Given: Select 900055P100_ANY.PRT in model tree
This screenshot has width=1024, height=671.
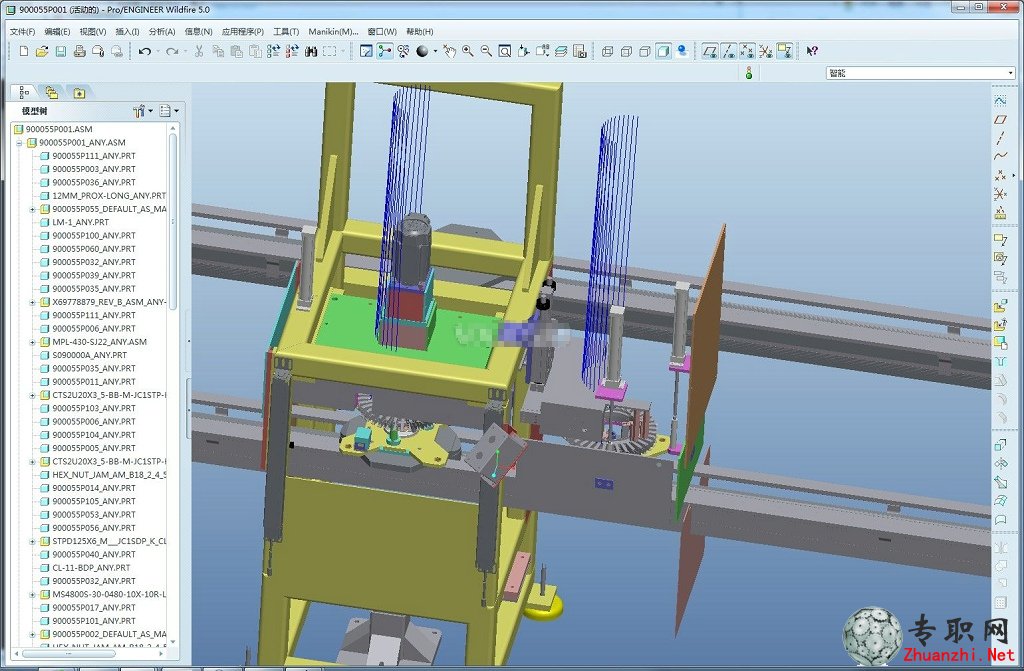Looking at the screenshot, I should pyautogui.click(x=93, y=235).
